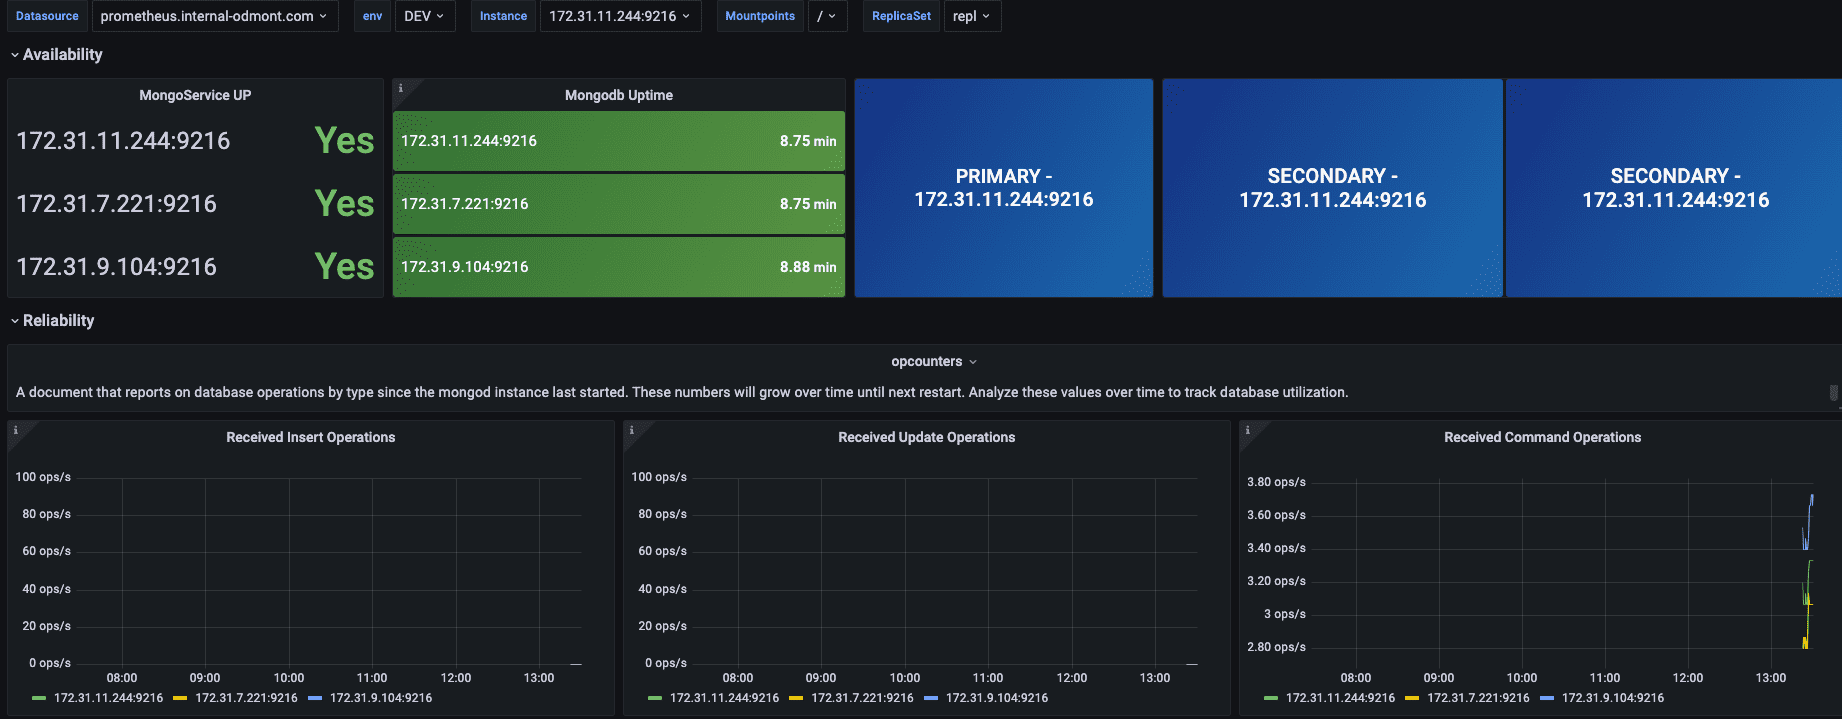
Task: Click the 3.80 ops/s axis label
Action: click(1276, 482)
